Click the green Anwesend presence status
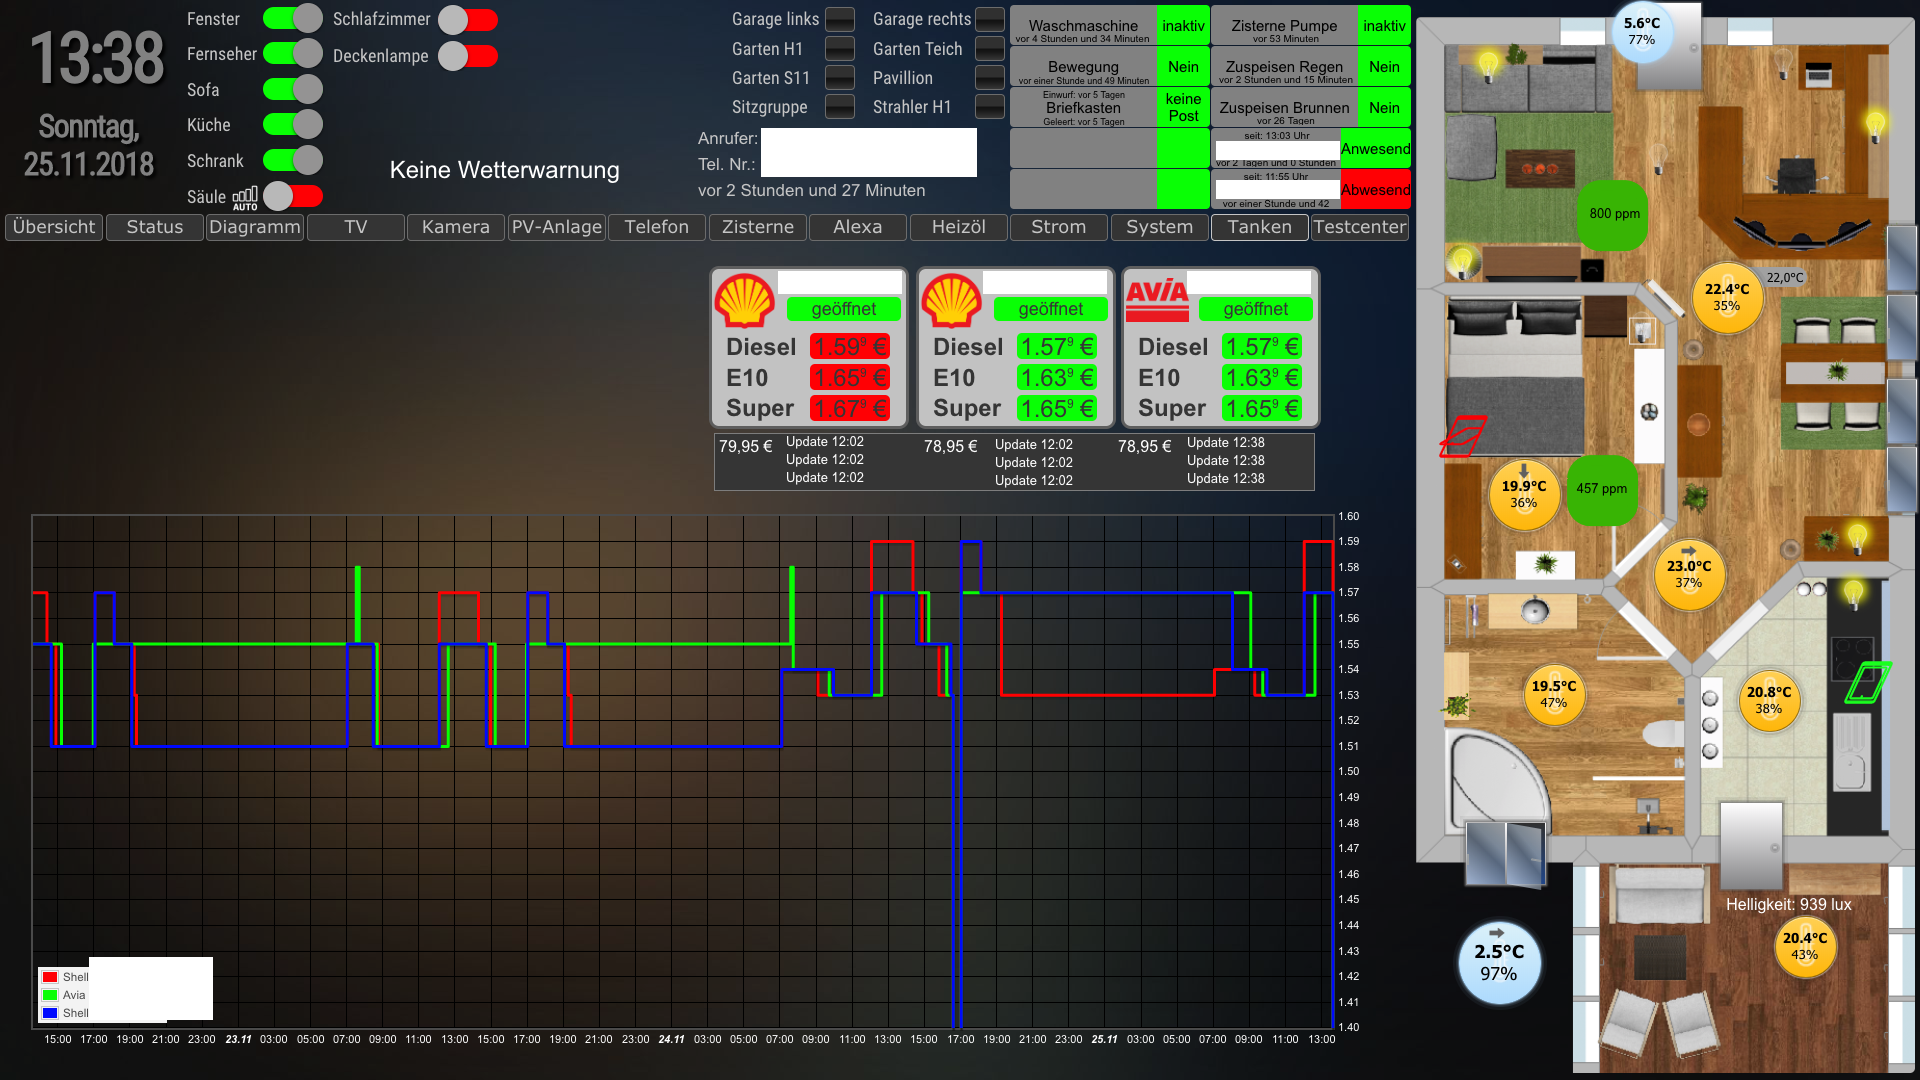The image size is (1920, 1080). pyautogui.click(x=1376, y=149)
